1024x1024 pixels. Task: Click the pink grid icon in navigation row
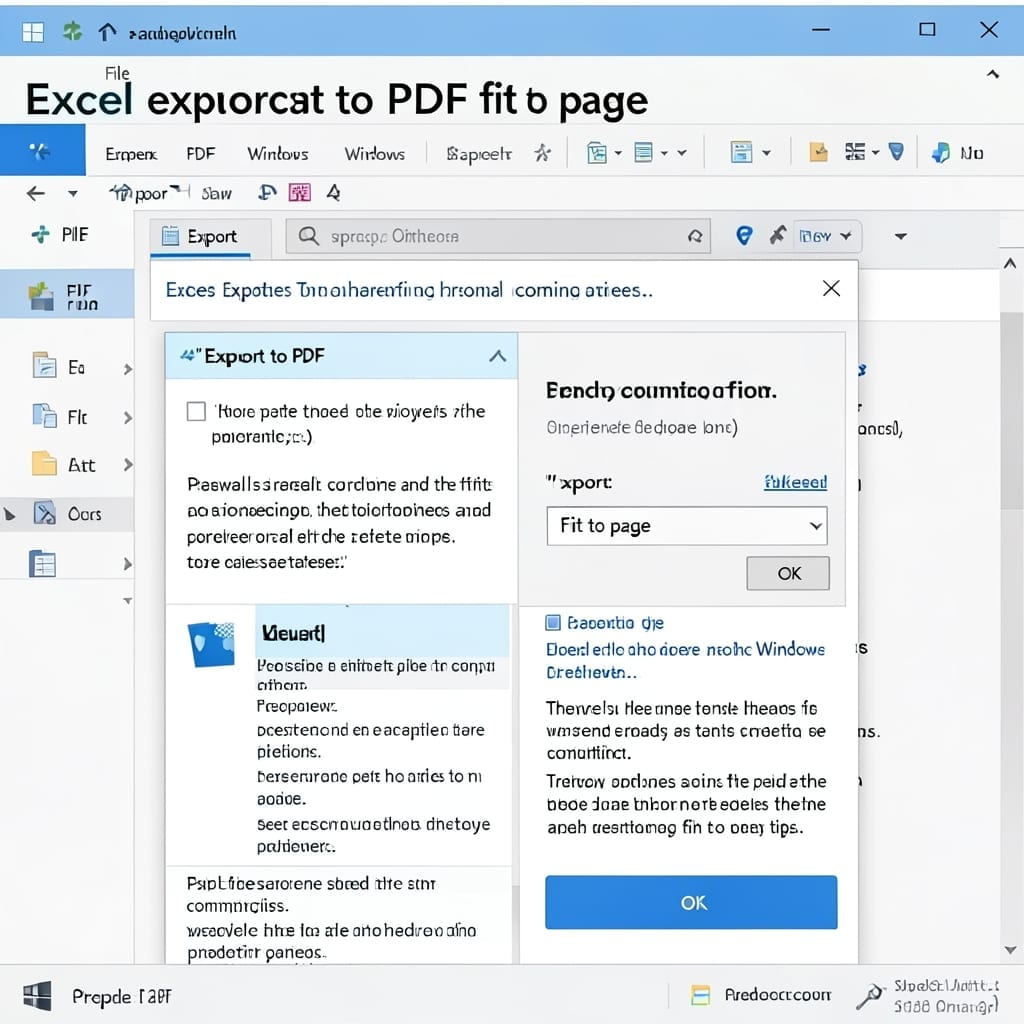pyautogui.click(x=300, y=192)
